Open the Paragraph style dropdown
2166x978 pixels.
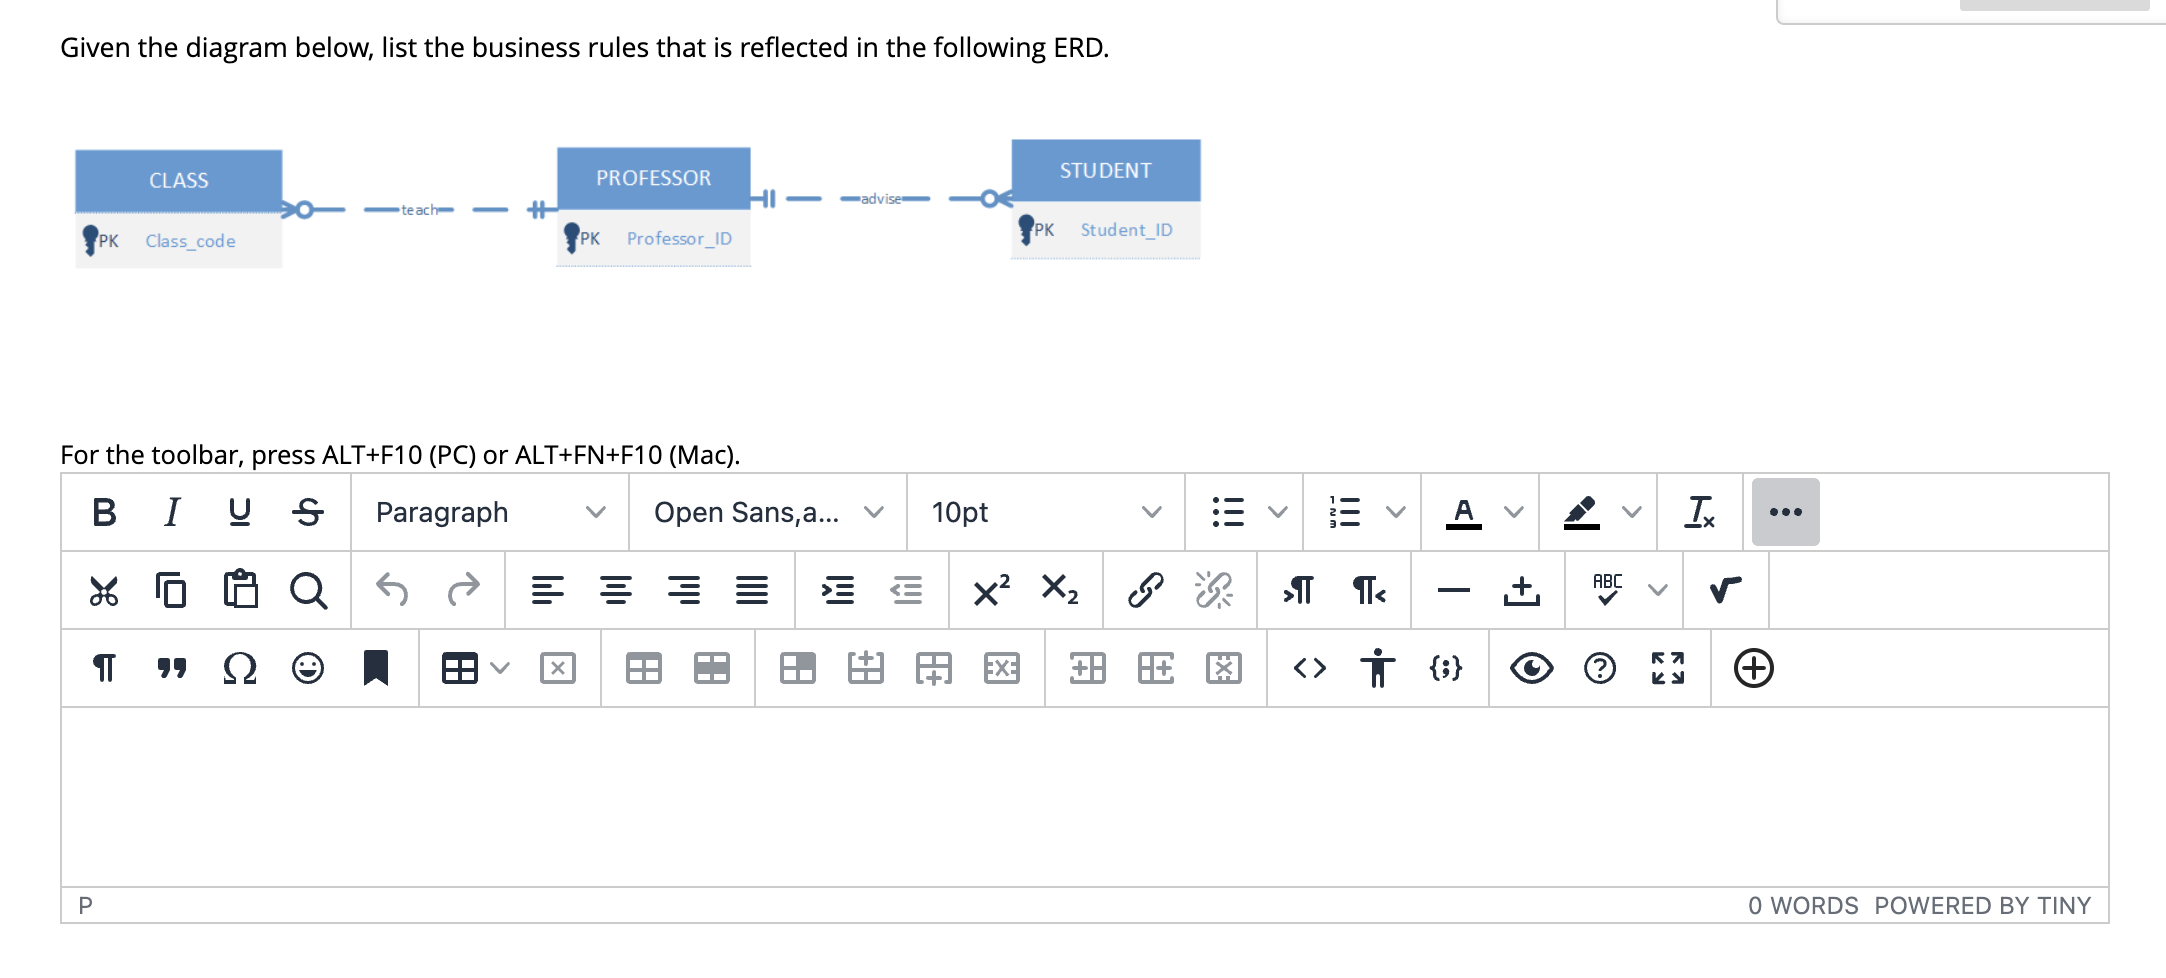[488, 512]
